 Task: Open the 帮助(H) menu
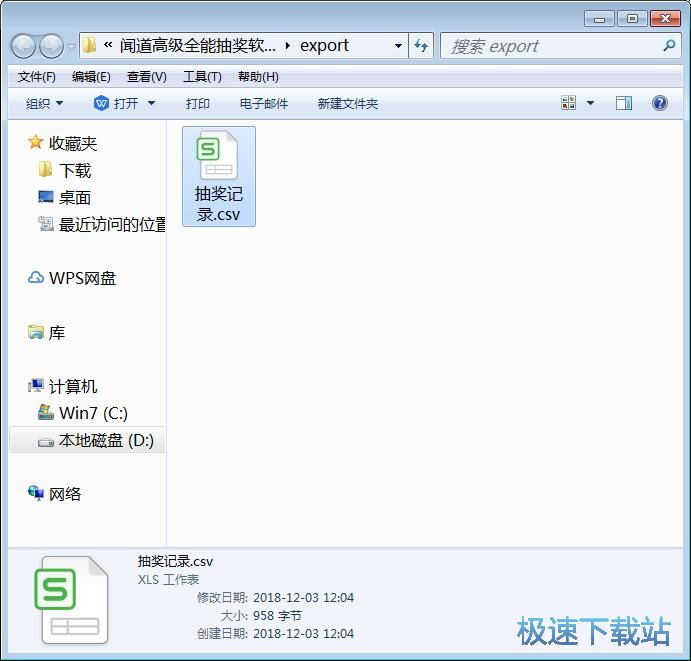click(258, 77)
